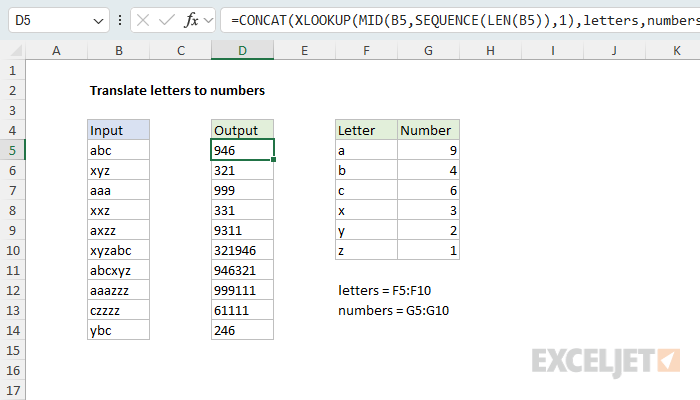Select input cell containing czzzz
700x400 pixels.
tap(119, 310)
